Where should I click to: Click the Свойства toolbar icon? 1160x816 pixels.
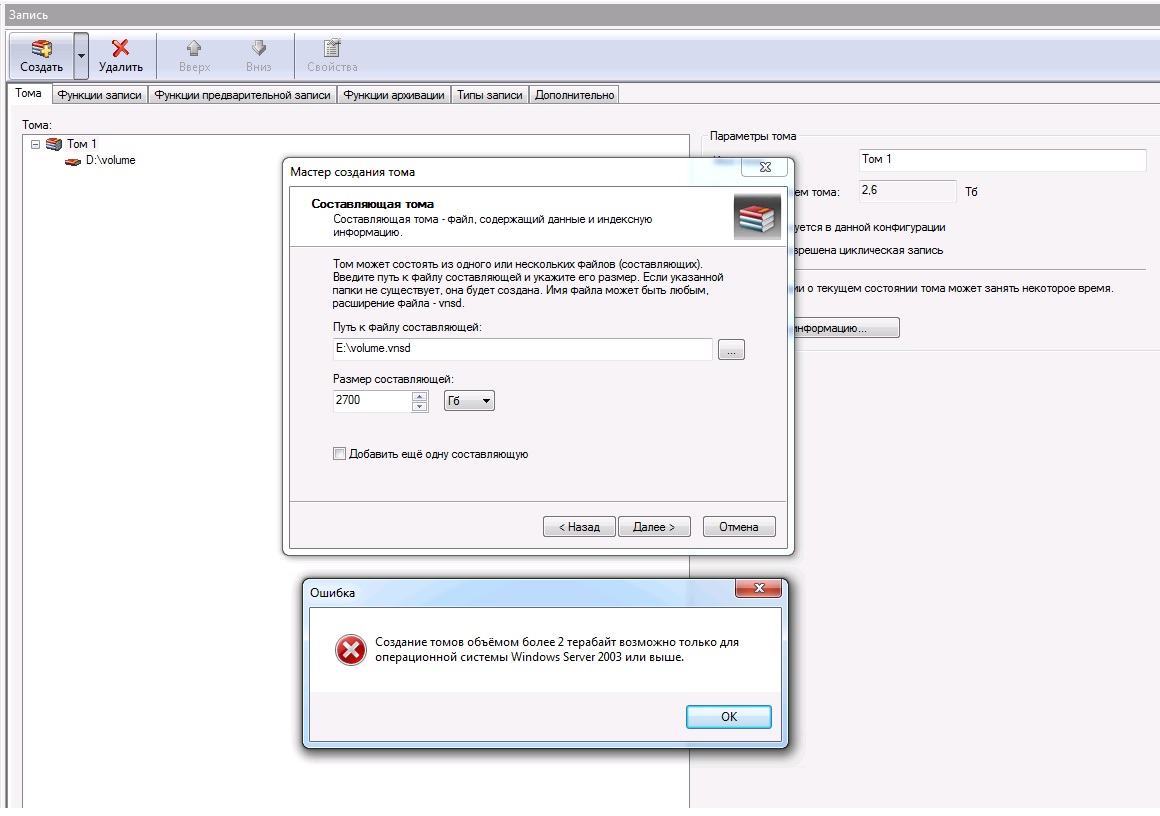332,49
